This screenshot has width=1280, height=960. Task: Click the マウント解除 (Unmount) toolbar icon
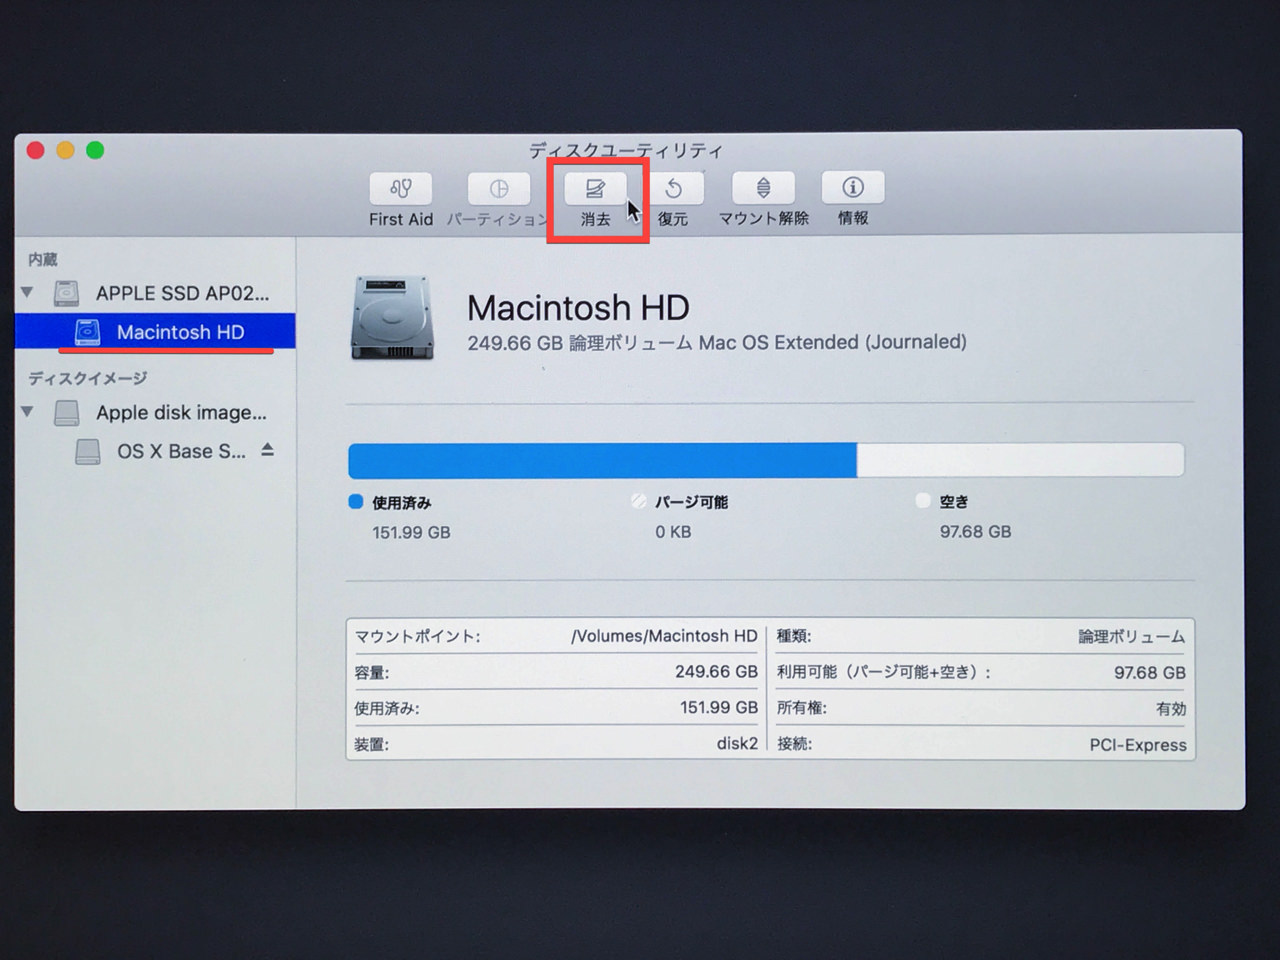tap(763, 188)
